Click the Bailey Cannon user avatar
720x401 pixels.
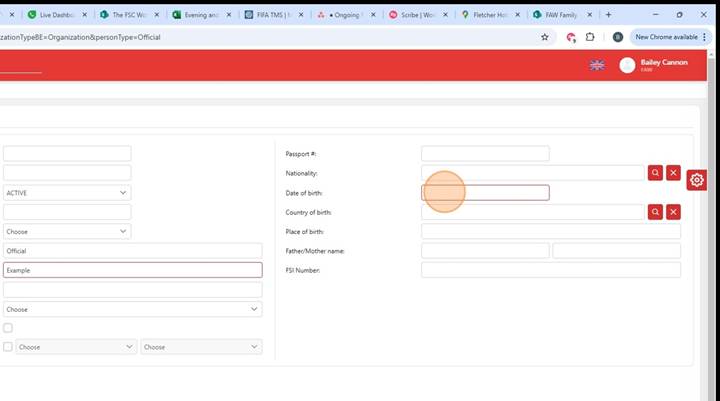click(627, 65)
